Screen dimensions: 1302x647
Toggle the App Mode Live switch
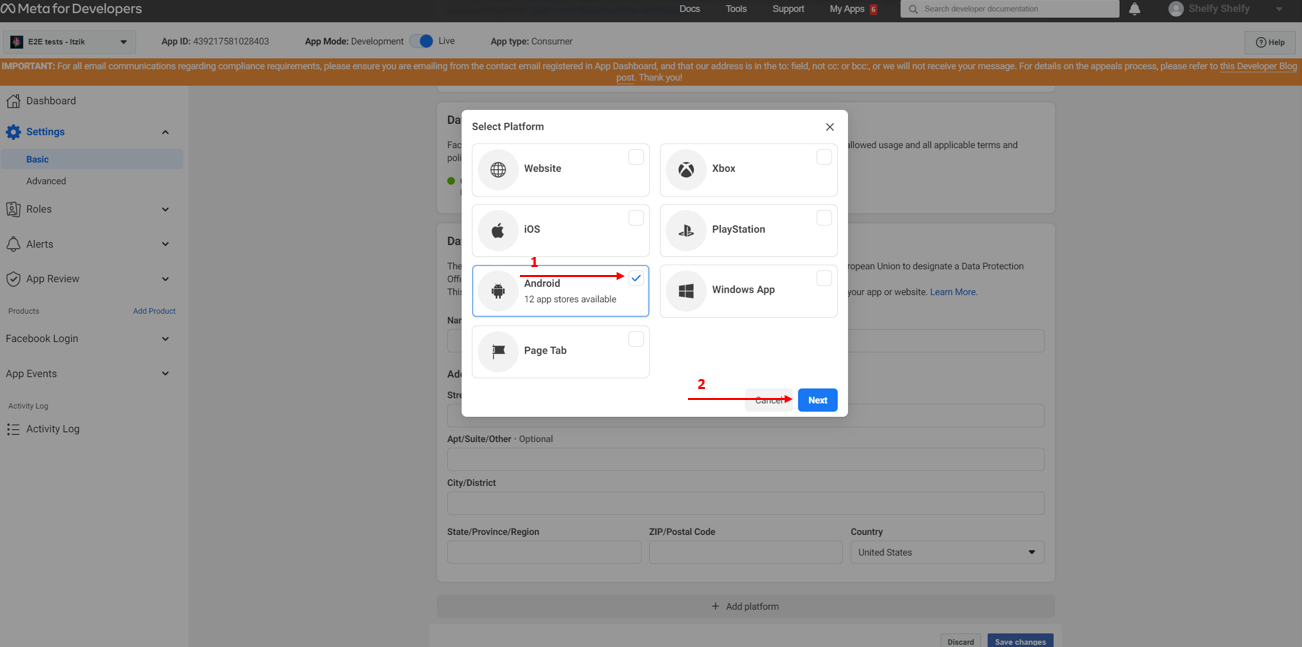[x=422, y=41]
